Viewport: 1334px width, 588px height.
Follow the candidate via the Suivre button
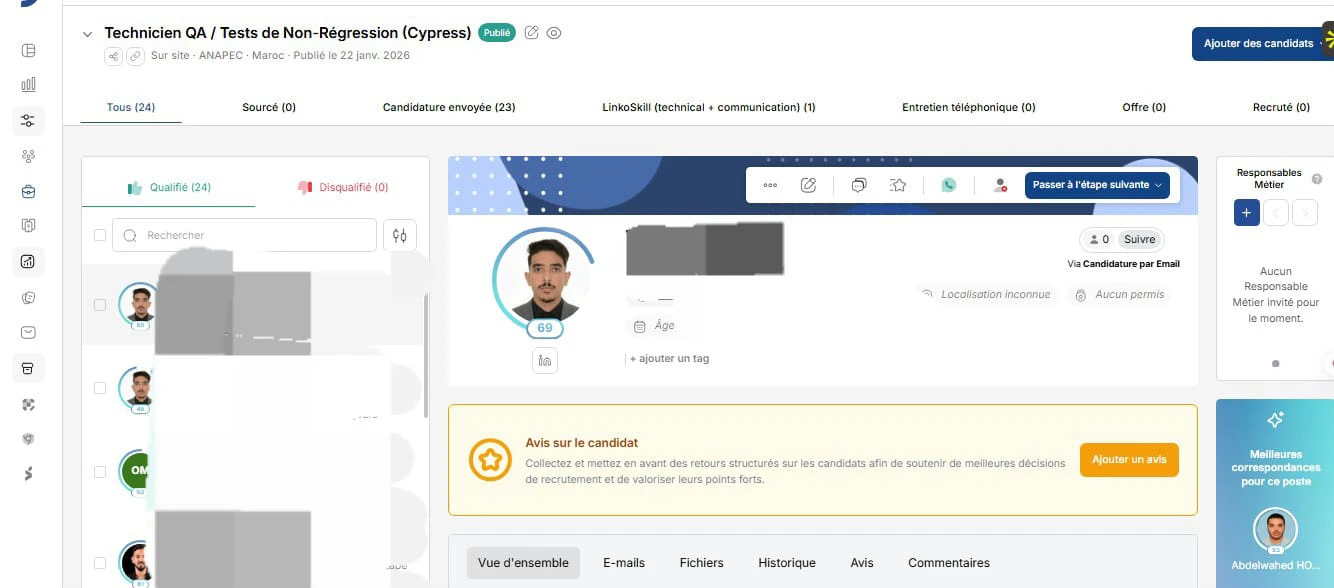[1140, 239]
